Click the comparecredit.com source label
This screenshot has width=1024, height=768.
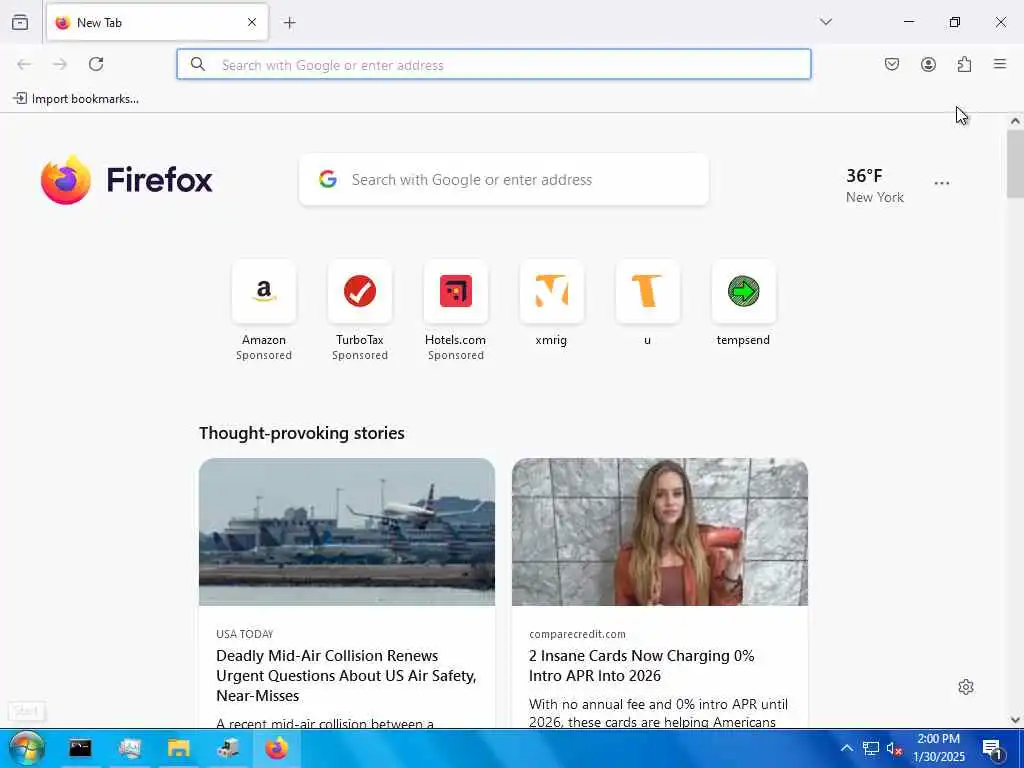click(x=577, y=634)
